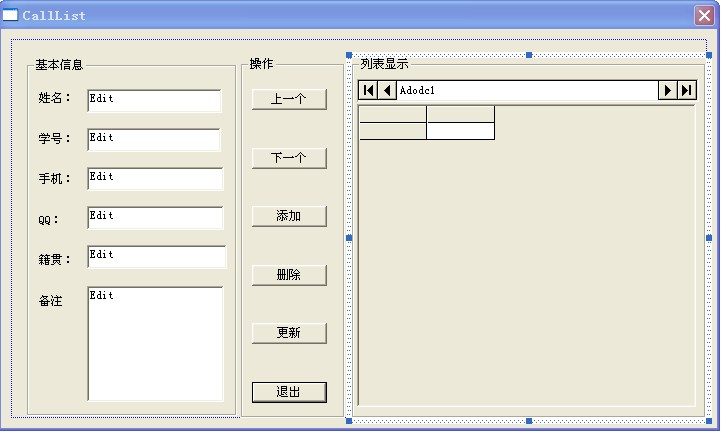The image size is (728, 438).
Task: Click the 退出 exit button
Action: 289,392
